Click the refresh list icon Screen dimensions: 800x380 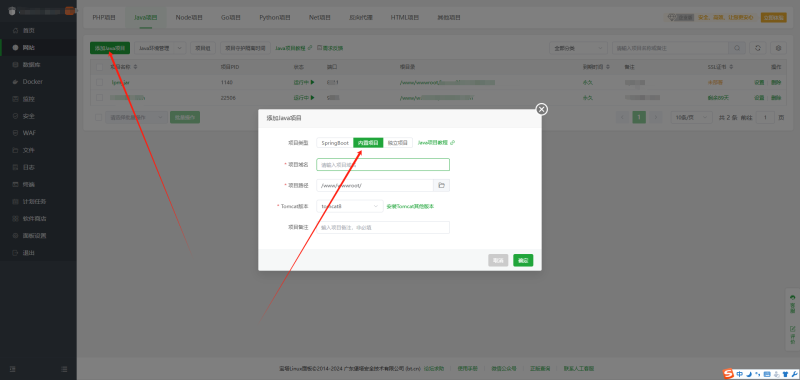pyautogui.click(x=758, y=48)
